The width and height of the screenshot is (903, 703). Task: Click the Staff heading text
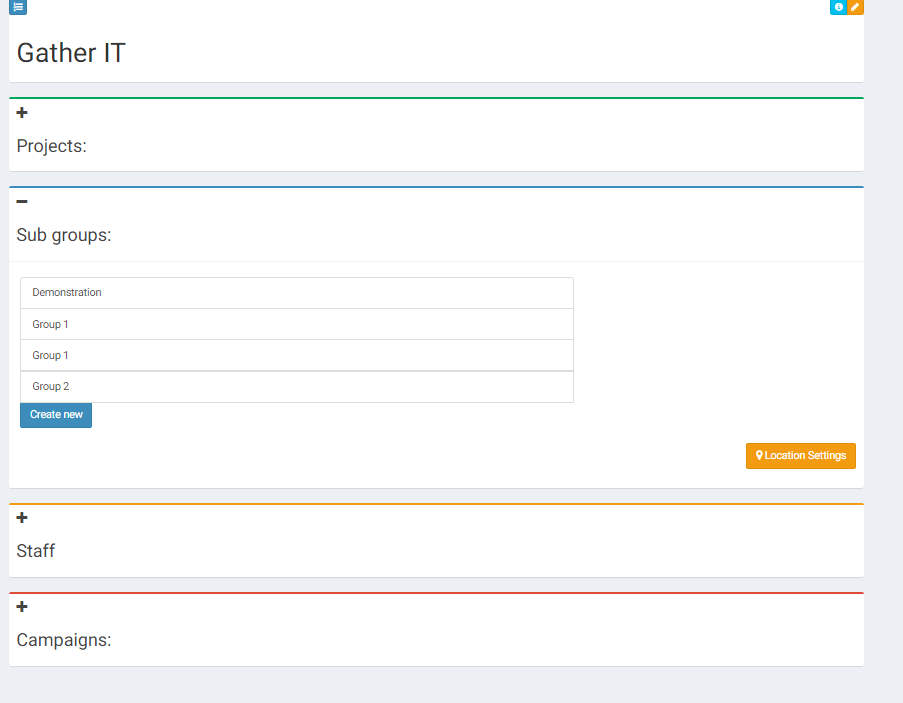[x=36, y=551]
